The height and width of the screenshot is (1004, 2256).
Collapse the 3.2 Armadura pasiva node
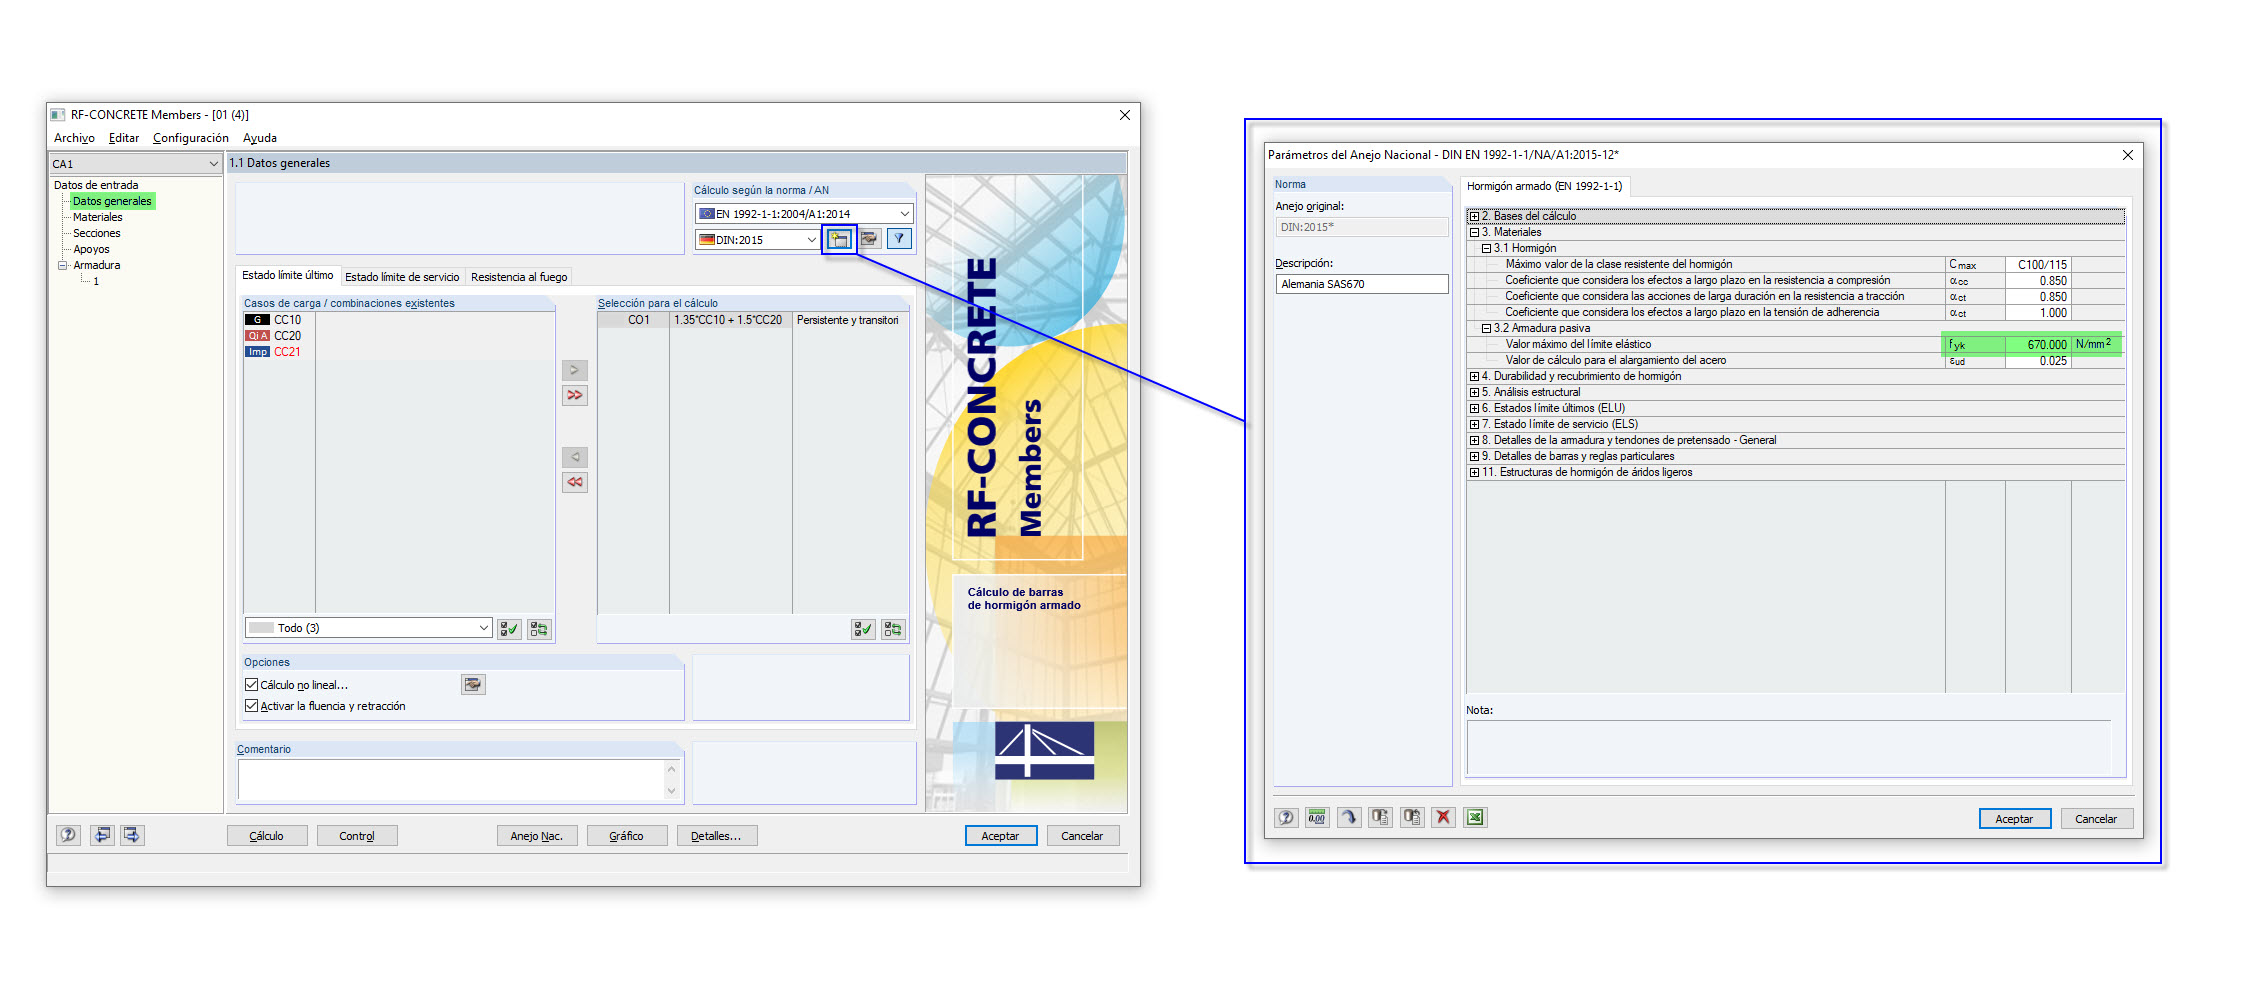tap(1486, 328)
